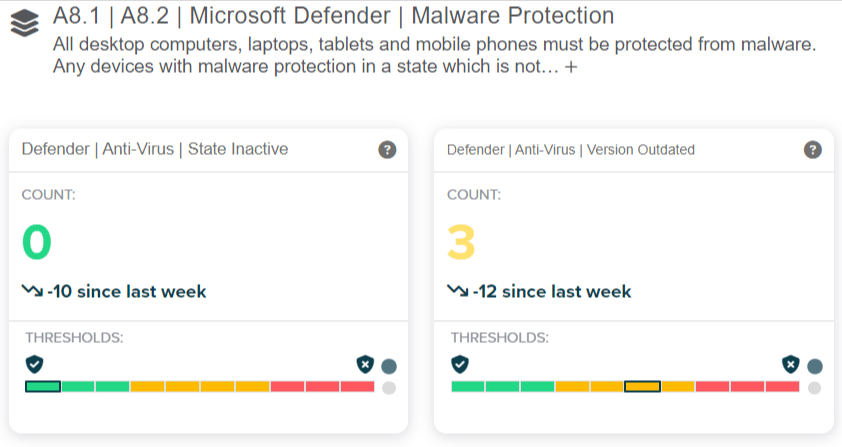Open help for Version Outdated card
Viewport: 842px width, 447px height.
point(813,150)
